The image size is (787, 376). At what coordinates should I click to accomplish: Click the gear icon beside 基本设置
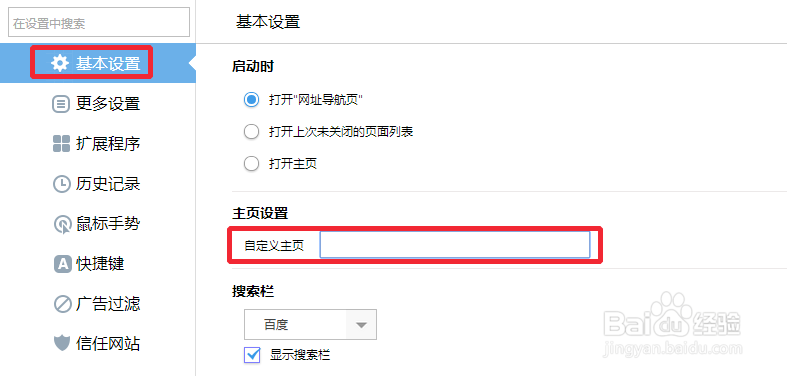(x=60, y=63)
